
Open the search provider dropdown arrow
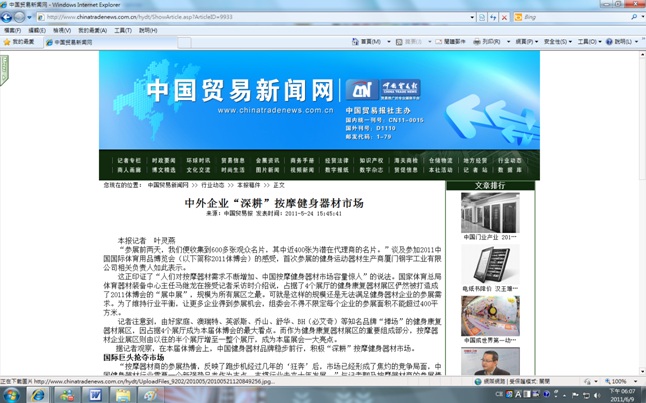click(x=642, y=17)
